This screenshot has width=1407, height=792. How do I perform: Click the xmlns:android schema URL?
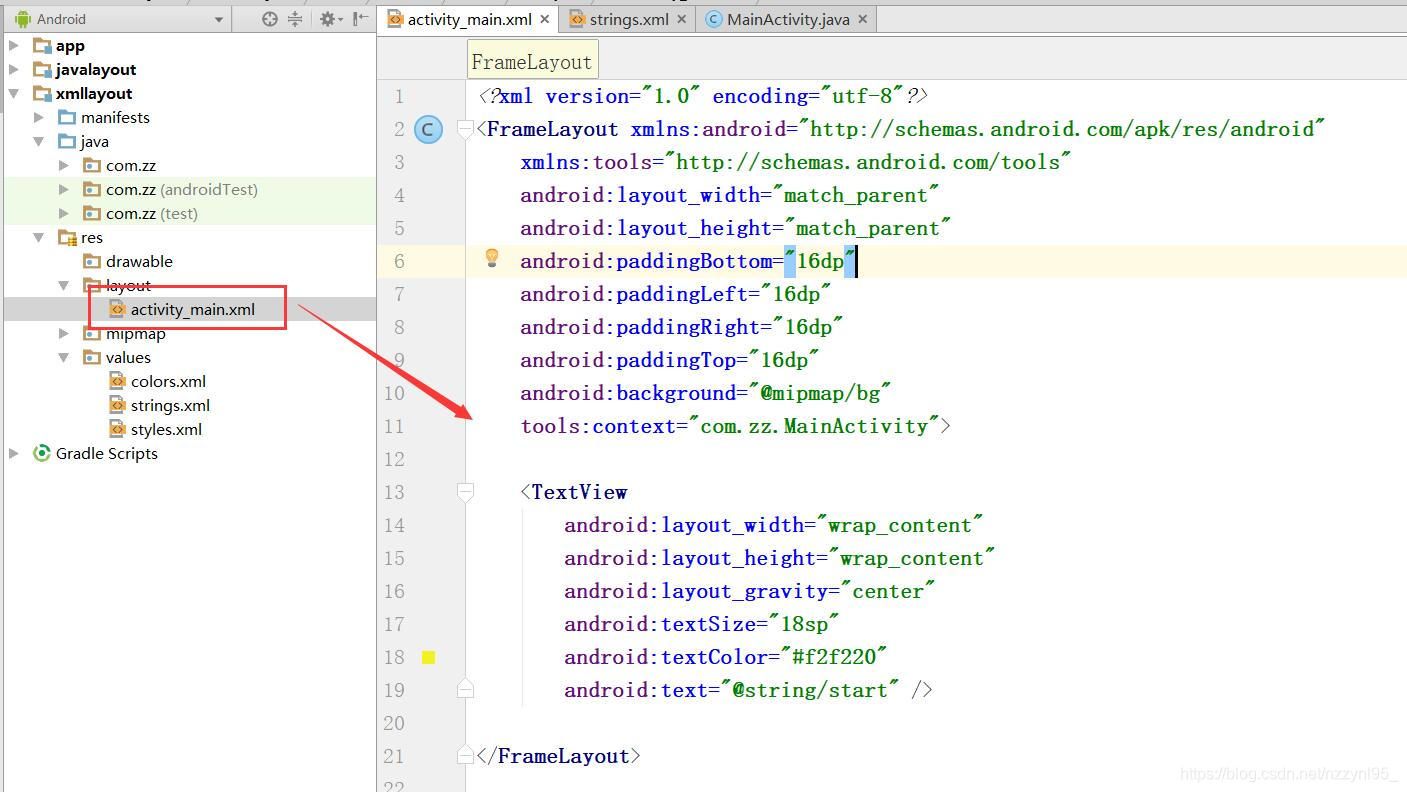(1062, 129)
